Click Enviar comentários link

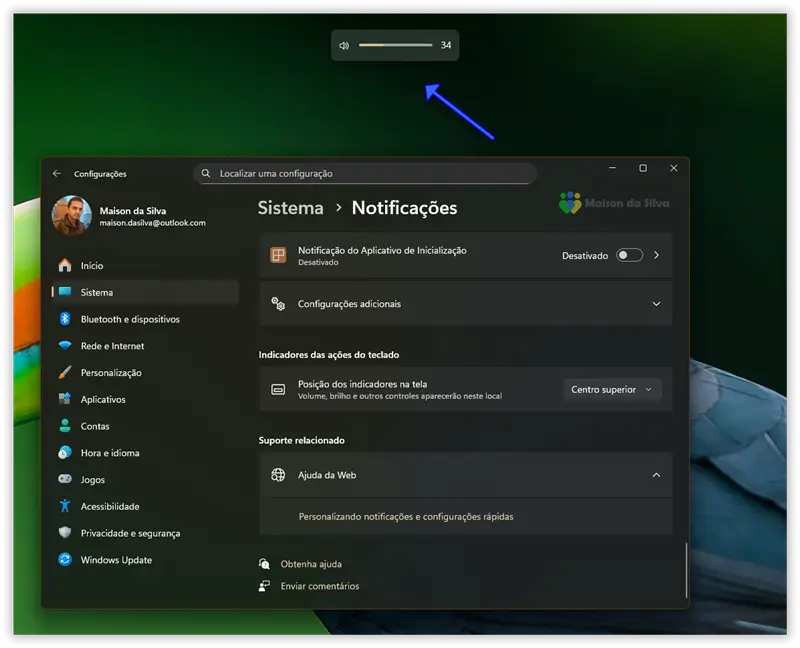tap(319, 586)
